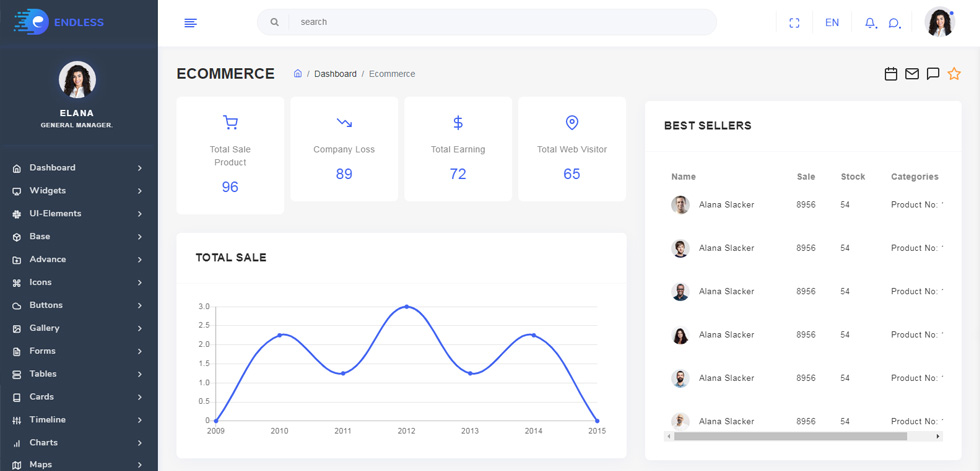Expand the Widgets menu chevron
Screen dimensions: 980x471
click(139, 191)
